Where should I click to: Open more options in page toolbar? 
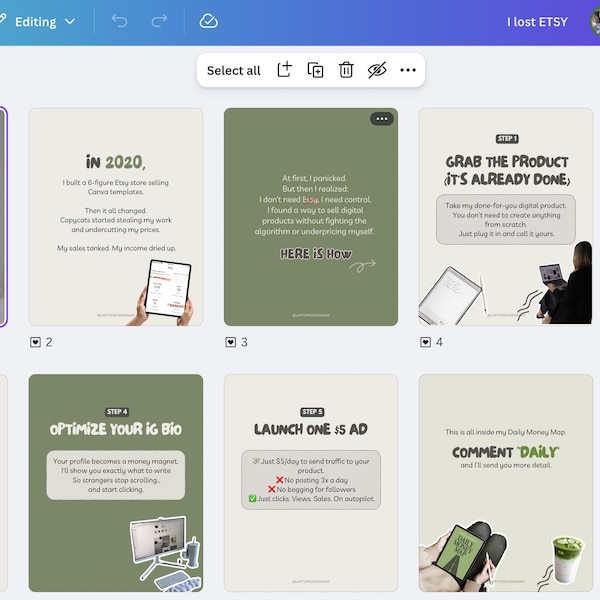pos(408,70)
